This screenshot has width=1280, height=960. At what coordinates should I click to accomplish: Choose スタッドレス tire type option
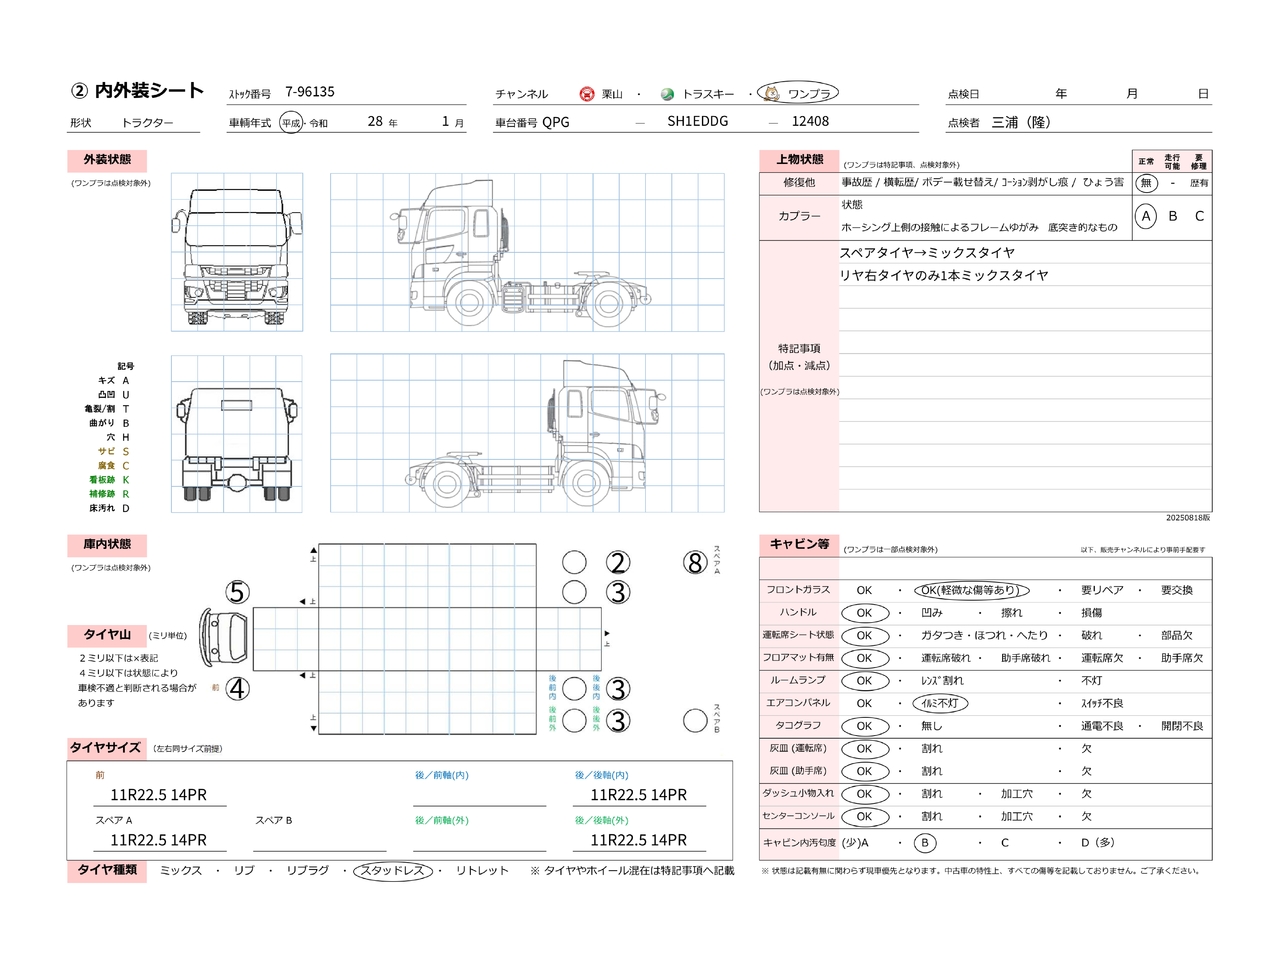[393, 871]
